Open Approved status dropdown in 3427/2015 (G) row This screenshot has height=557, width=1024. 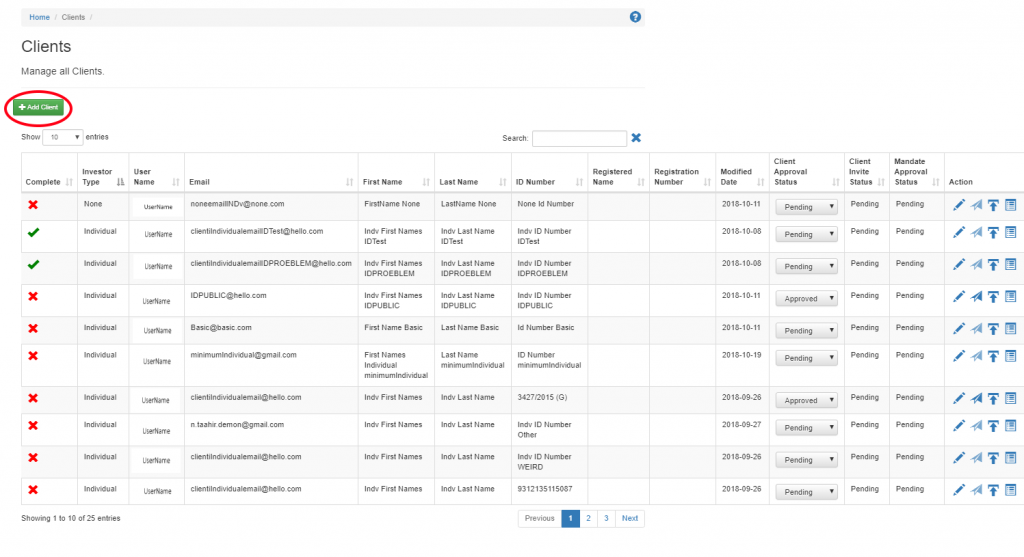pos(807,400)
